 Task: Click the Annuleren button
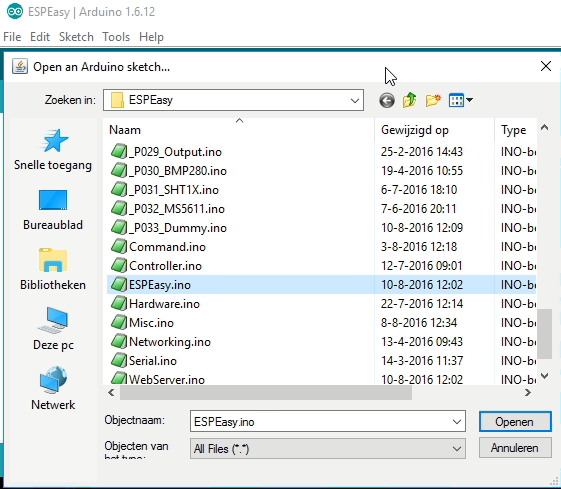click(x=515, y=448)
